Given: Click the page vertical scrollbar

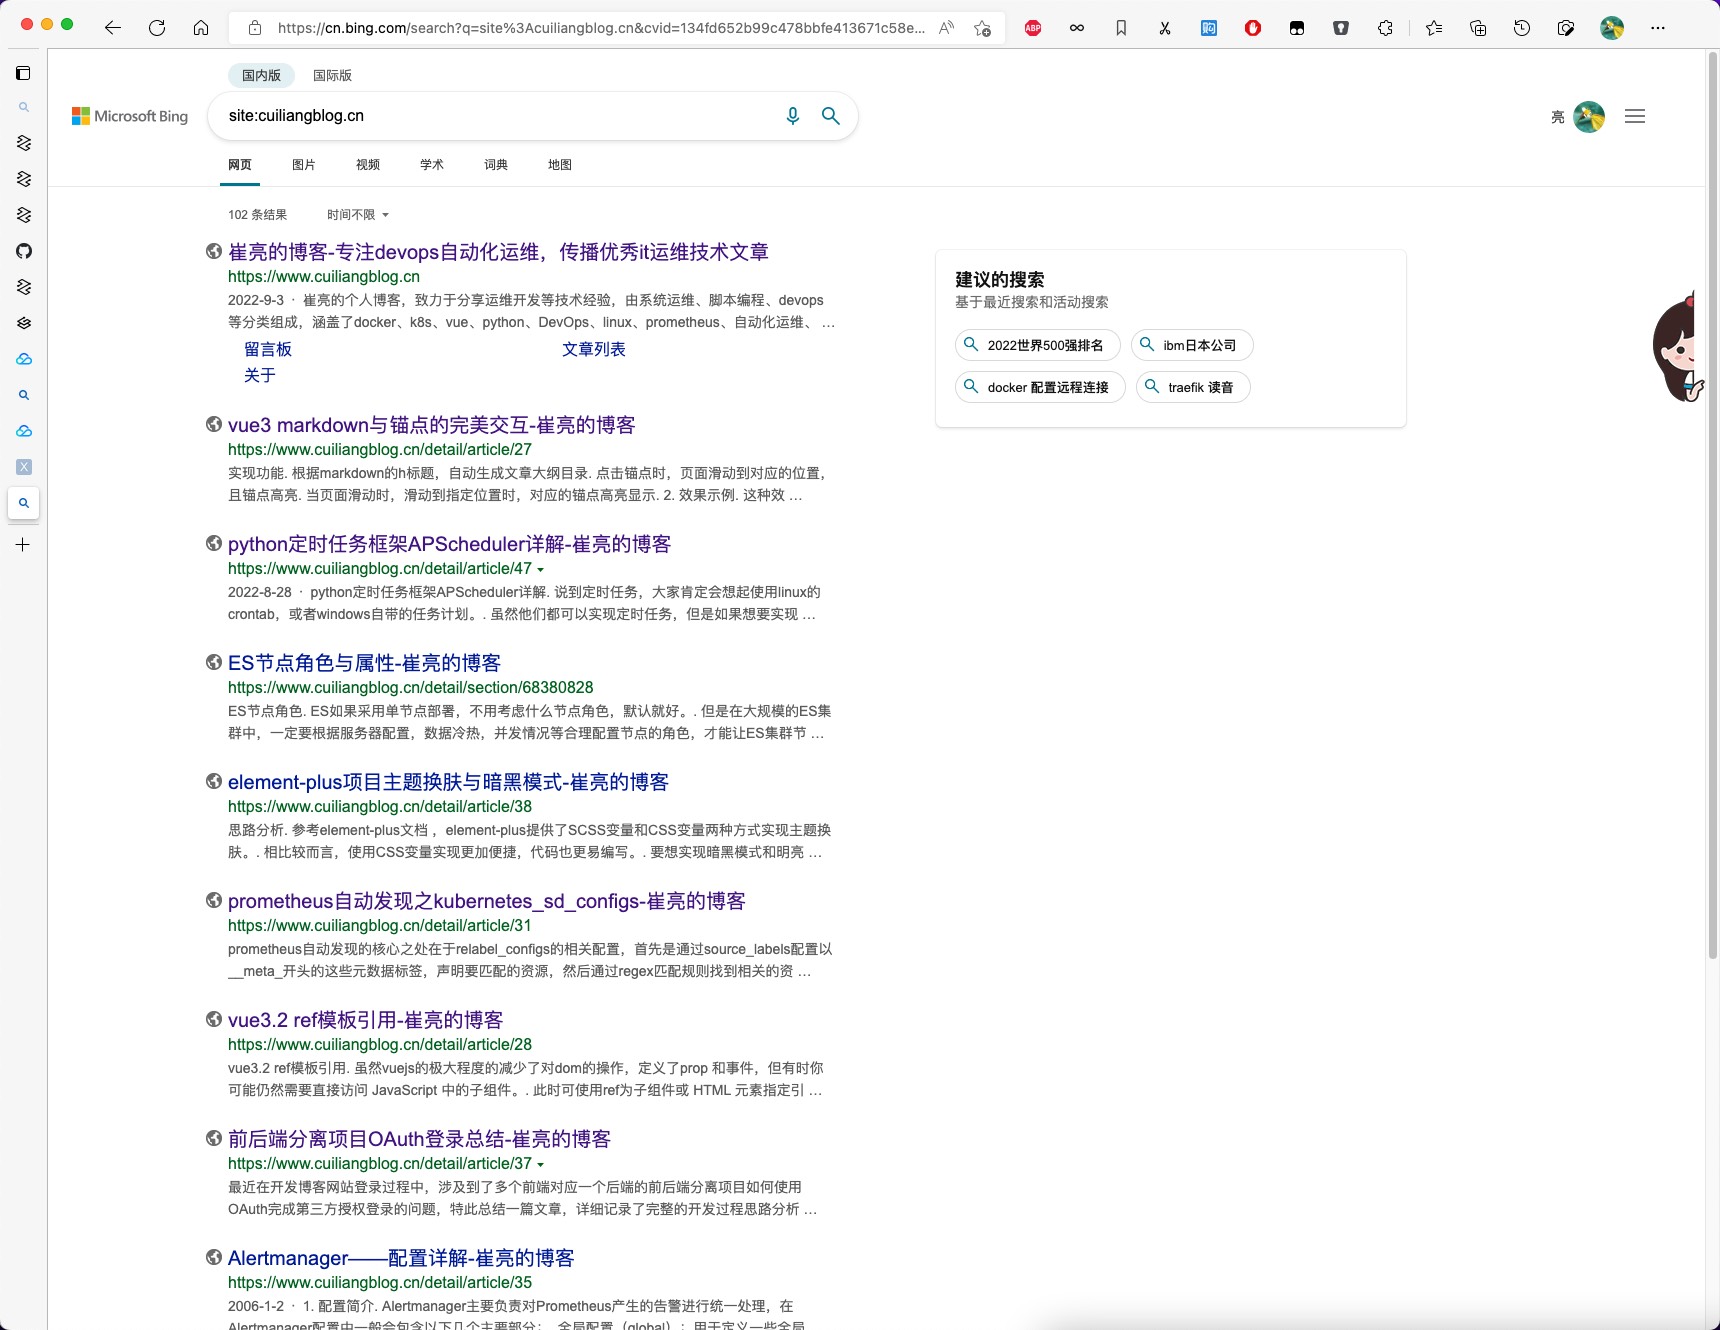Looking at the screenshot, I should [x=1712, y=505].
